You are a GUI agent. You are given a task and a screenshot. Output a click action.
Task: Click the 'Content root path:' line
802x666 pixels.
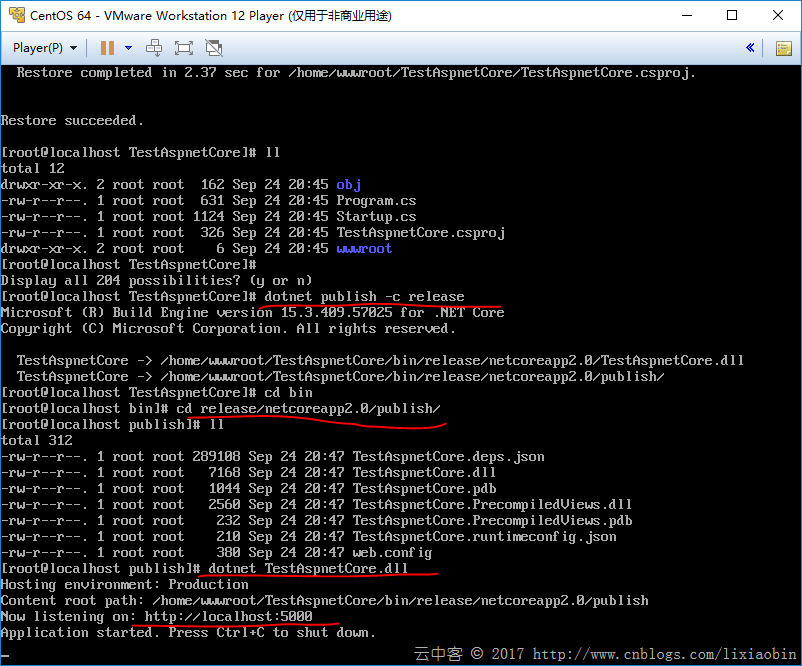[325, 601]
